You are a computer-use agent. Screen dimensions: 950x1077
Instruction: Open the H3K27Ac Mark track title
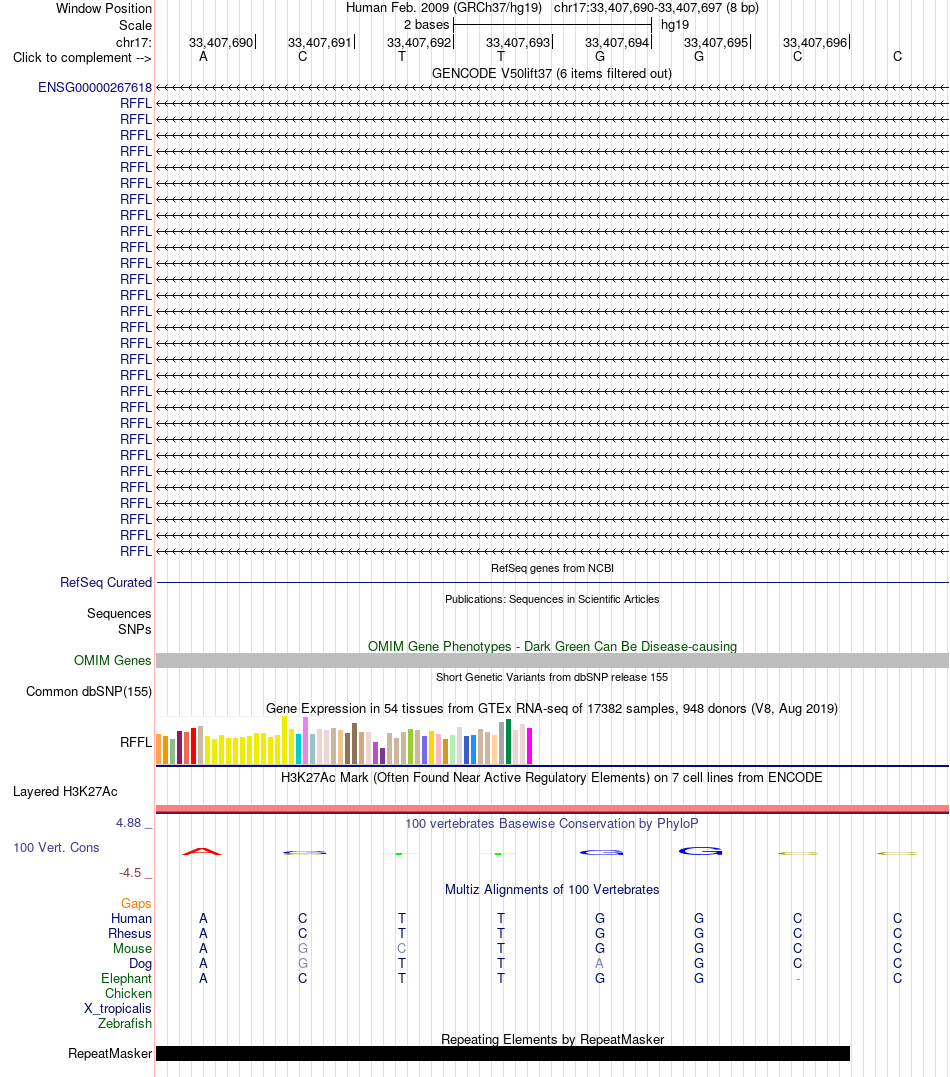click(552, 778)
